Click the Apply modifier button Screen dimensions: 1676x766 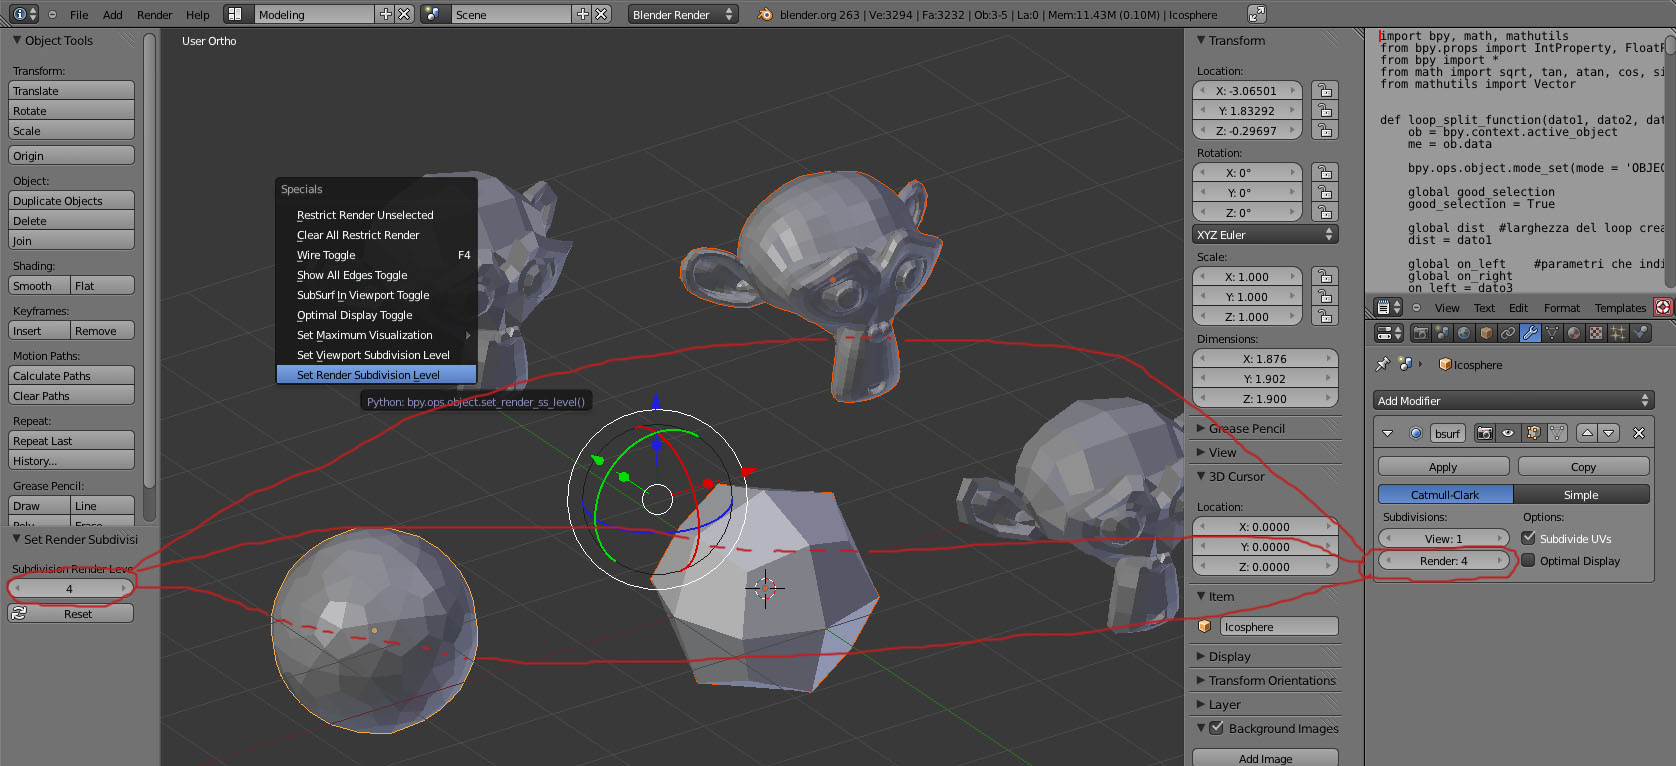pyautogui.click(x=1443, y=466)
